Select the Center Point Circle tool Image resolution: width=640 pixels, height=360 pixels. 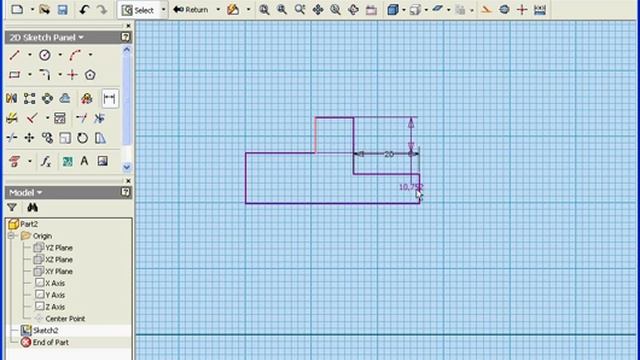[x=45, y=55]
